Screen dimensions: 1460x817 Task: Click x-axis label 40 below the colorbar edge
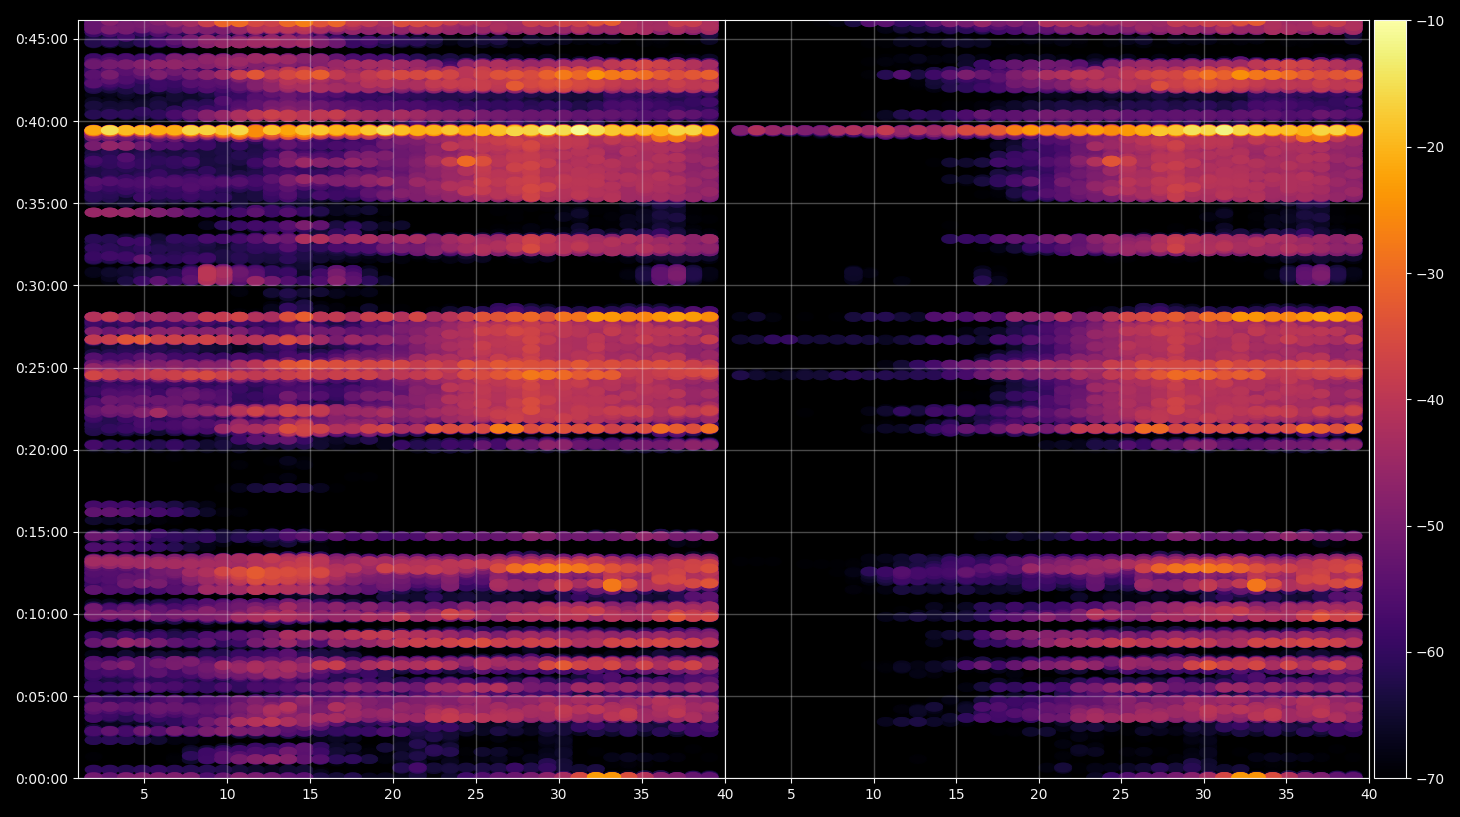[x=1369, y=795]
